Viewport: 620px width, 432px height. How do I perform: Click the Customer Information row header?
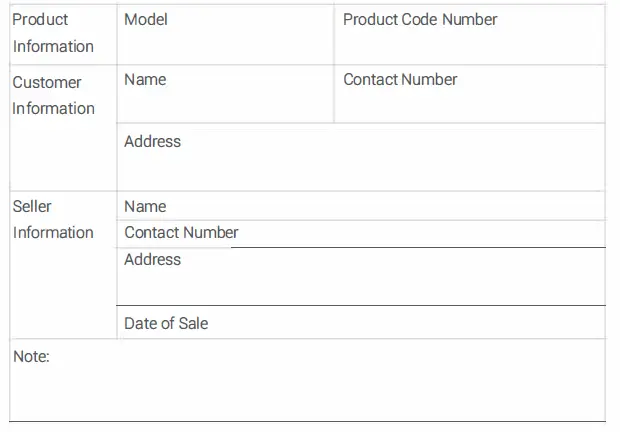click(53, 95)
